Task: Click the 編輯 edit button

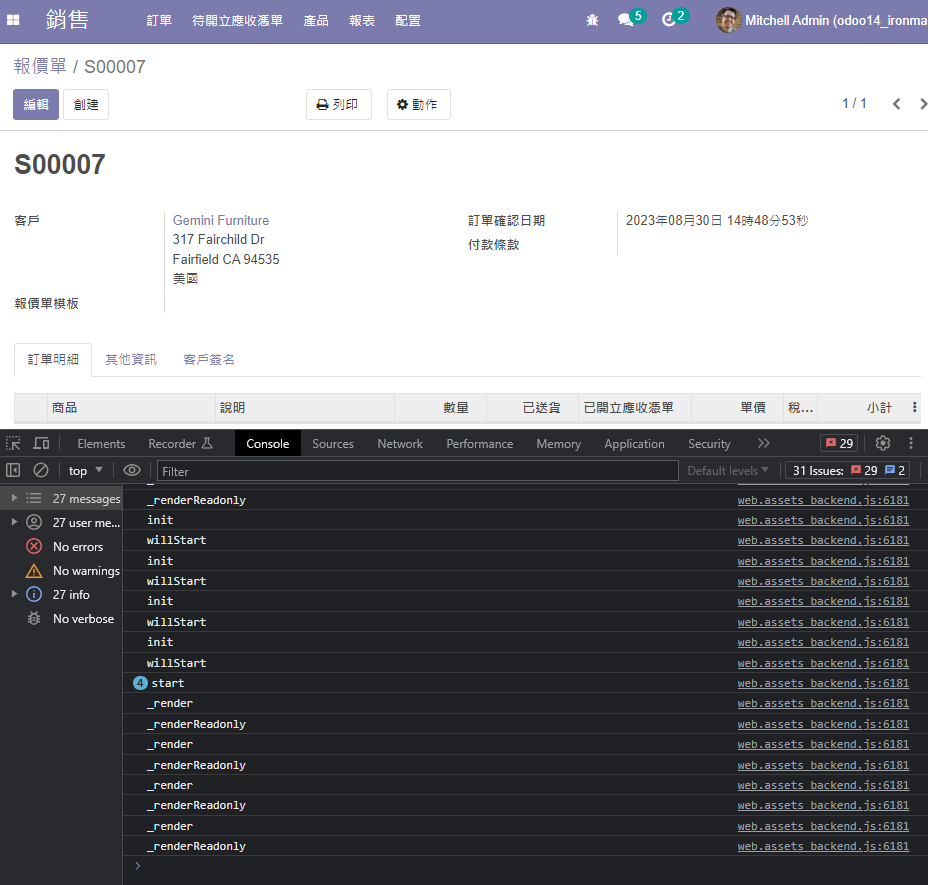Action: click(x=36, y=105)
